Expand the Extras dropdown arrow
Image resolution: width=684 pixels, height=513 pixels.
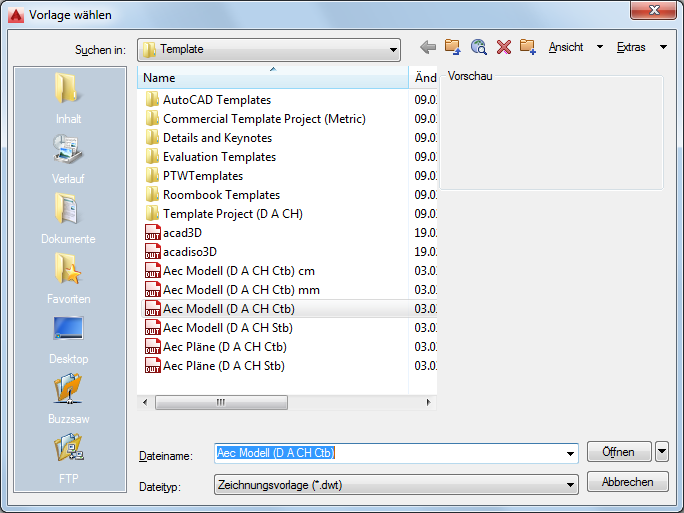(663, 47)
